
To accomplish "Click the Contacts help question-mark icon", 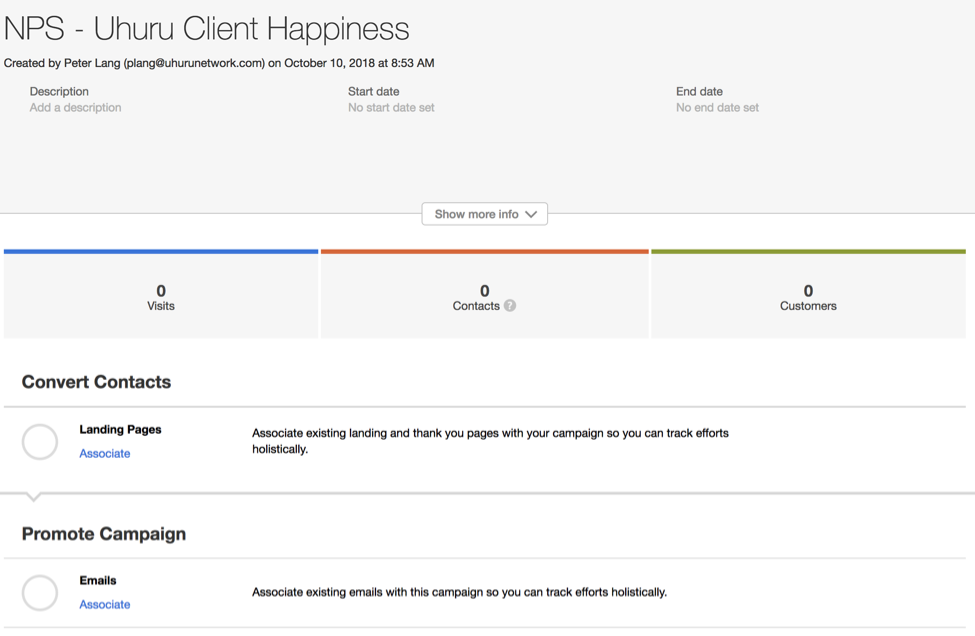I will (510, 306).
